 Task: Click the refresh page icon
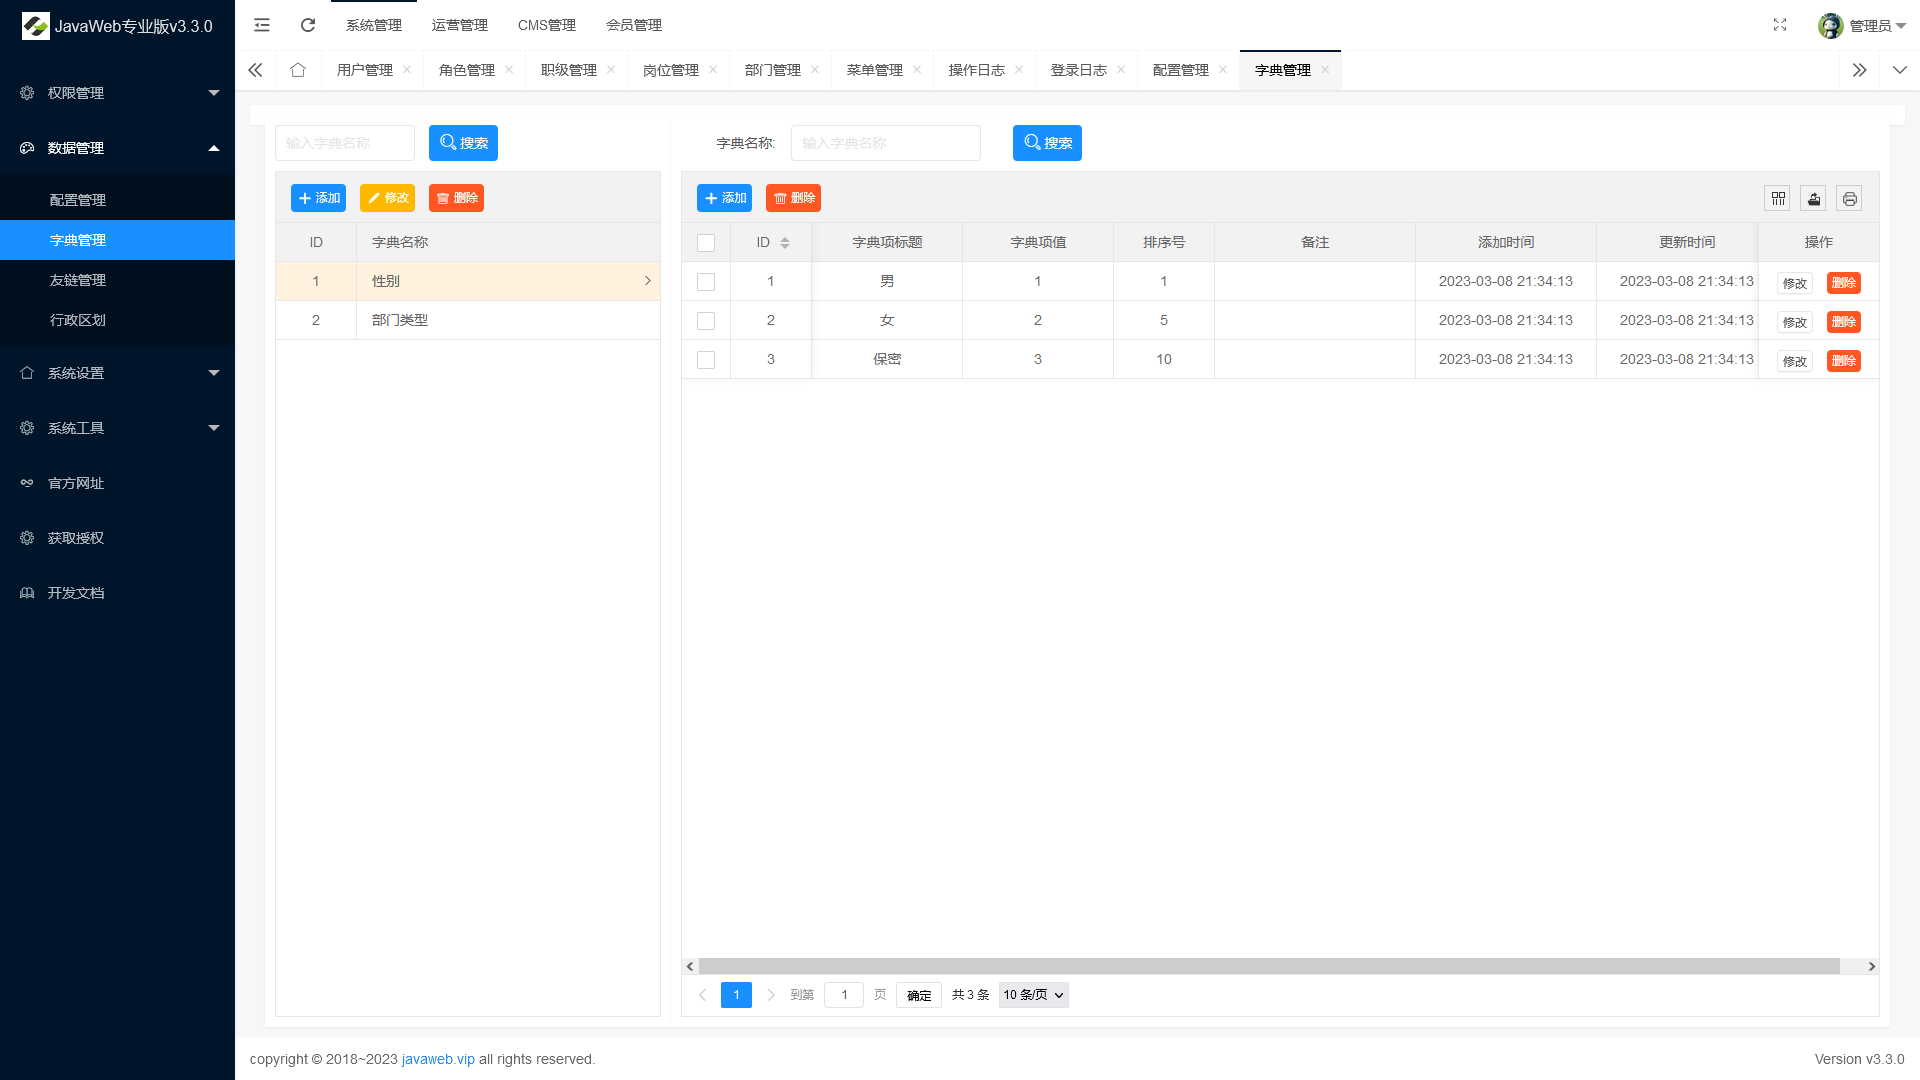[x=308, y=25]
